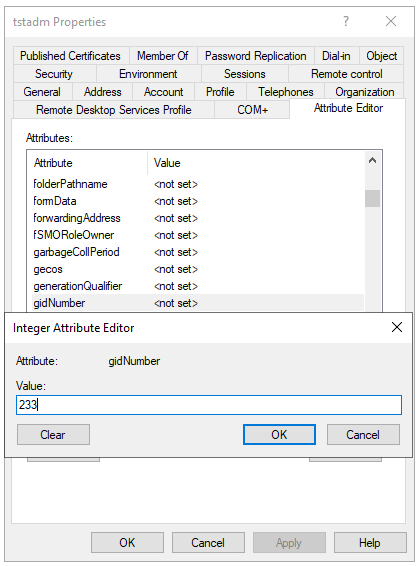Open the Environment tab
This screenshot has width=420, height=566.
click(x=148, y=74)
